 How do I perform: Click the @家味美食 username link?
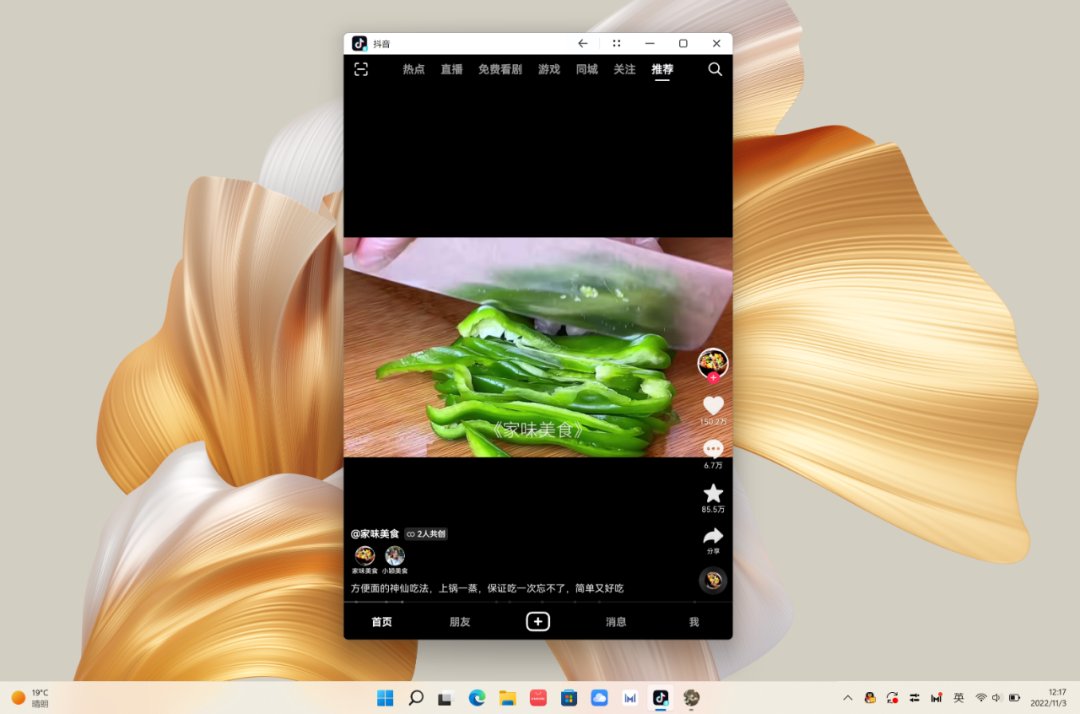click(x=375, y=534)
